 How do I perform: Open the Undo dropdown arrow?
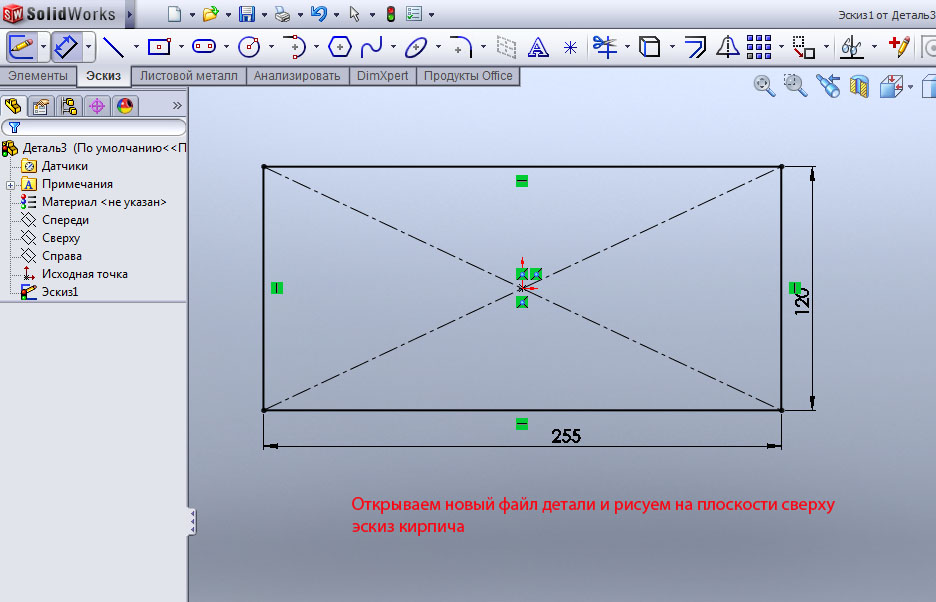[335, 15]
